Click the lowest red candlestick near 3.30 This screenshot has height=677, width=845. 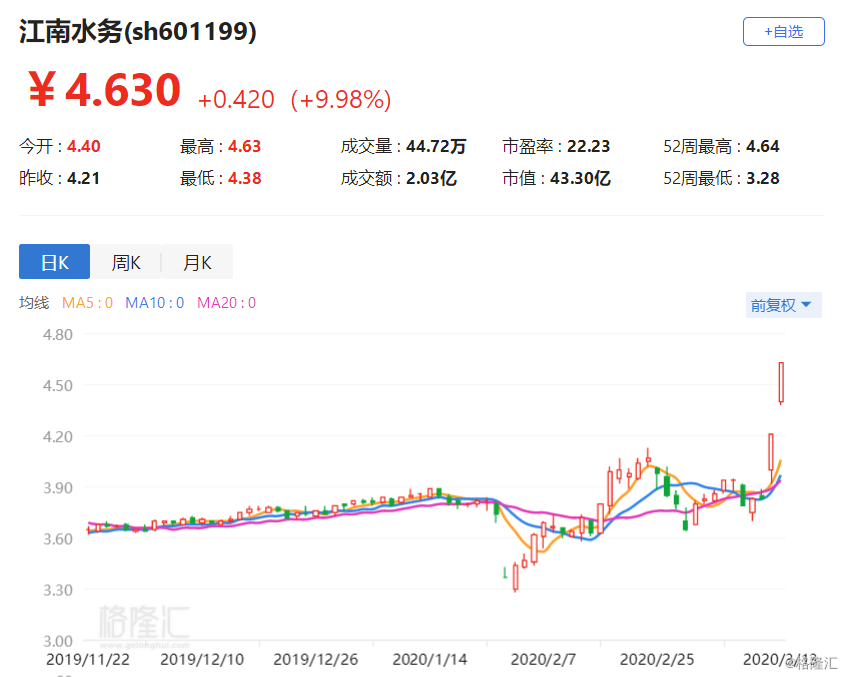(x=516, y=577)
